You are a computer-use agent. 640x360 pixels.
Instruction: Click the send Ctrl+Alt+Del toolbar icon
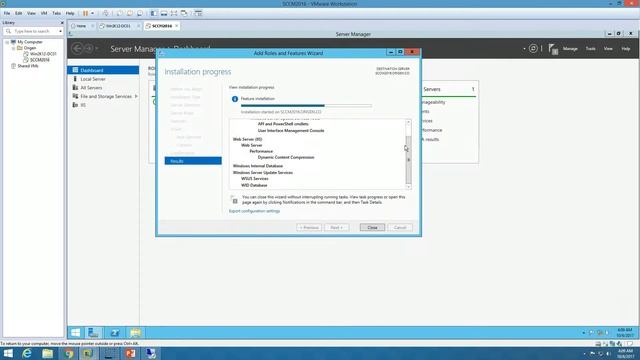(x=106, y=13)
